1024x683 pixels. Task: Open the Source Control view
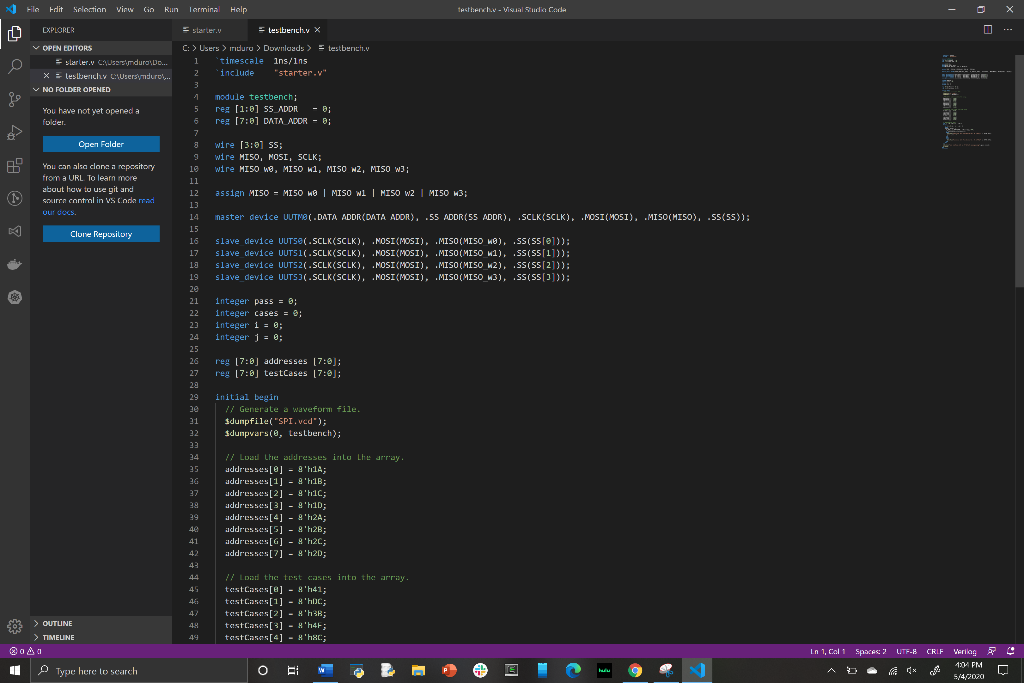coord(15,99)
